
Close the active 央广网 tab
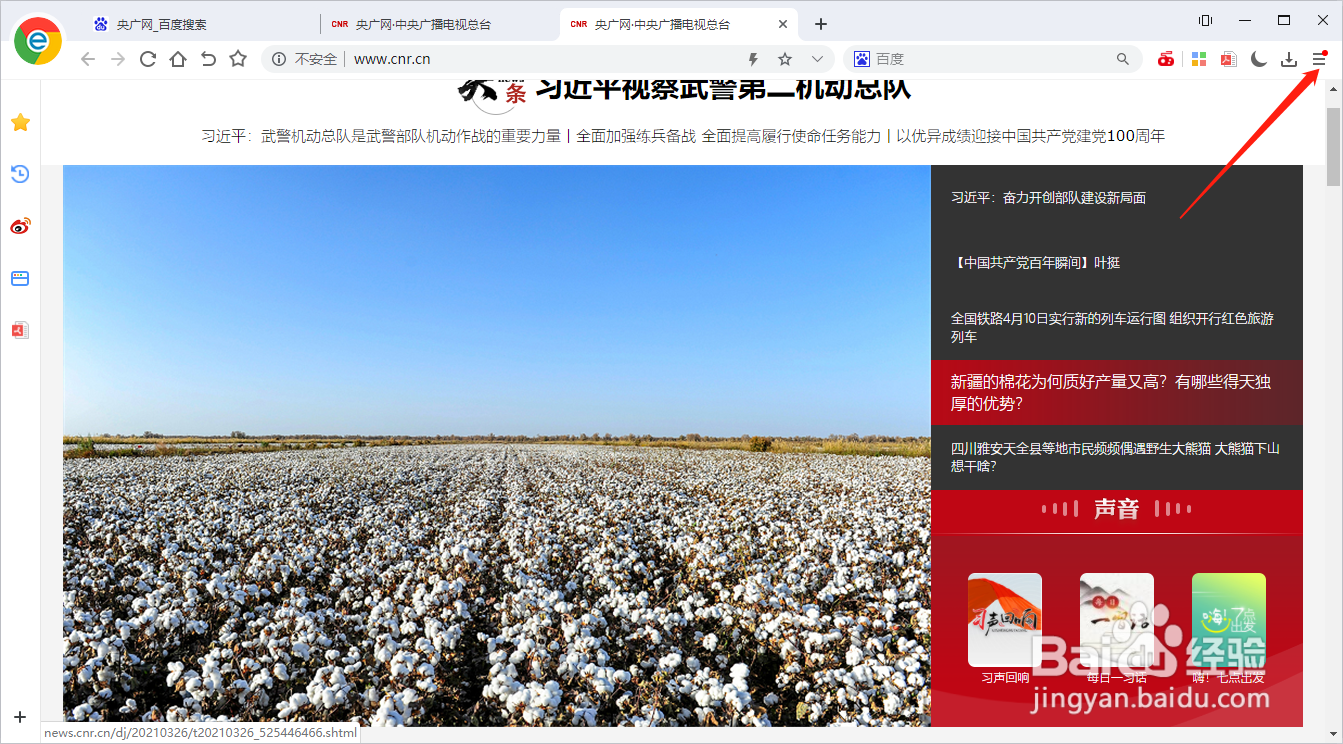(x=784, y=24)
